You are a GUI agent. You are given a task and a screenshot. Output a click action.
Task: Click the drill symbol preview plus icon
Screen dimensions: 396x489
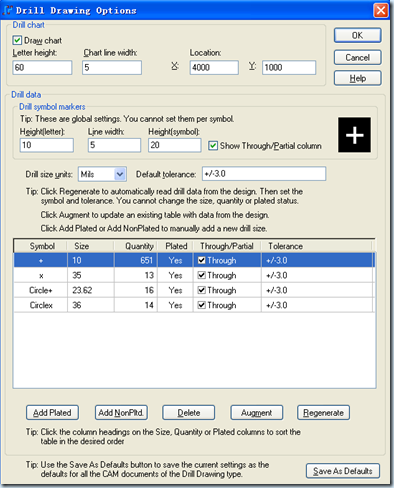pyautogui.click(x=354, y=135)
